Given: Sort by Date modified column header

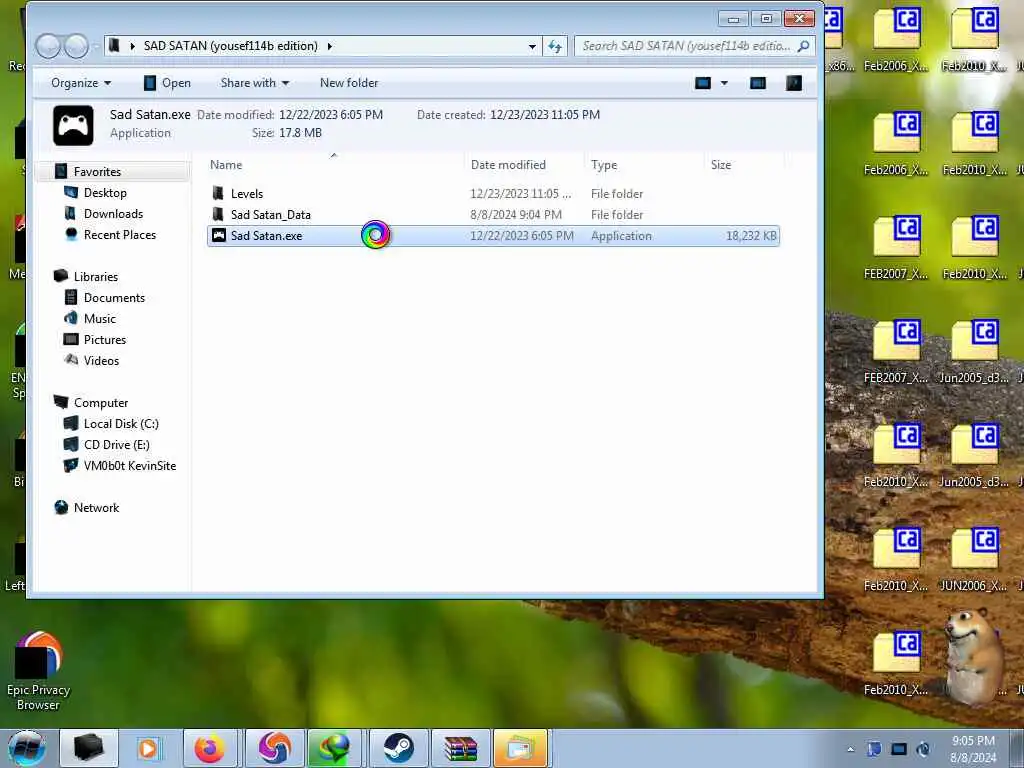Looking at the screenshot, I should (x=524, y=165).
